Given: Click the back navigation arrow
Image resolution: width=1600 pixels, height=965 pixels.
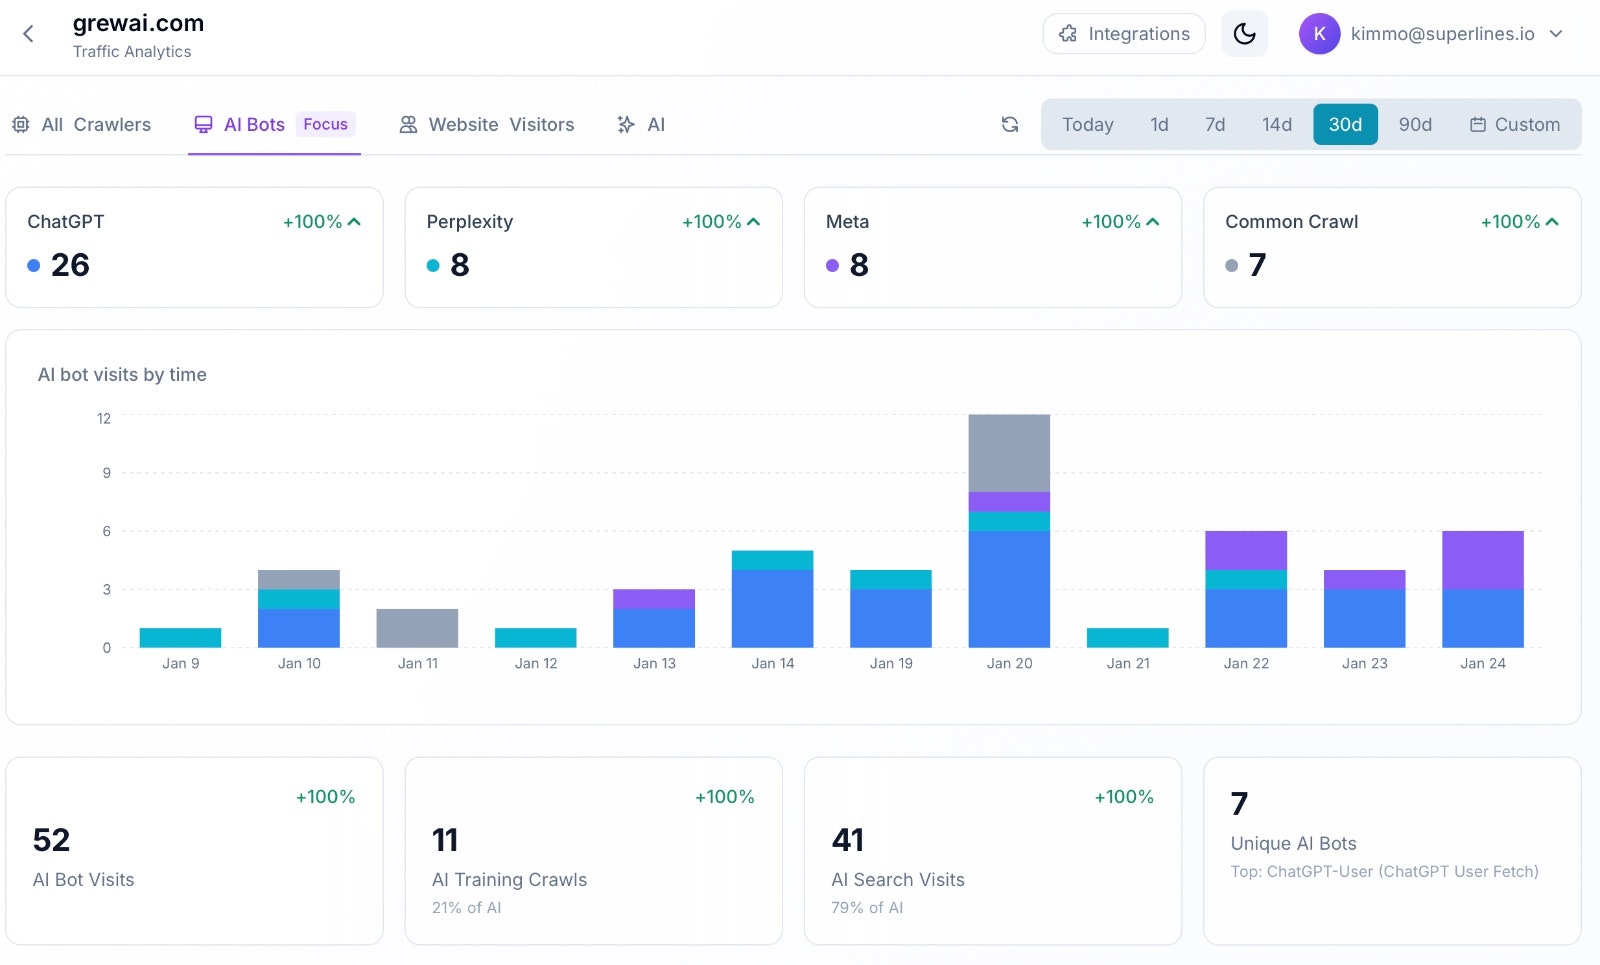Looking at the screenshot, I should point(27,33).
